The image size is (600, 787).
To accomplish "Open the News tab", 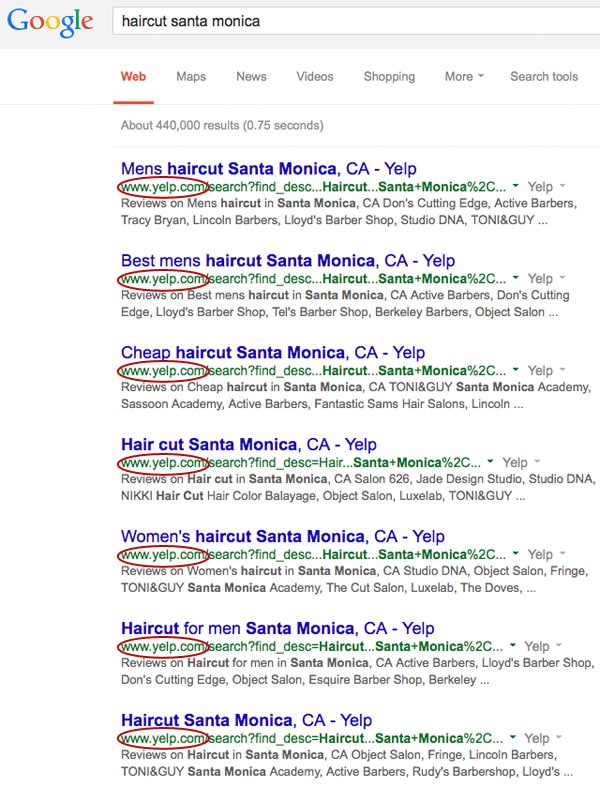I will pyautogui.click(x=251, y=77).
